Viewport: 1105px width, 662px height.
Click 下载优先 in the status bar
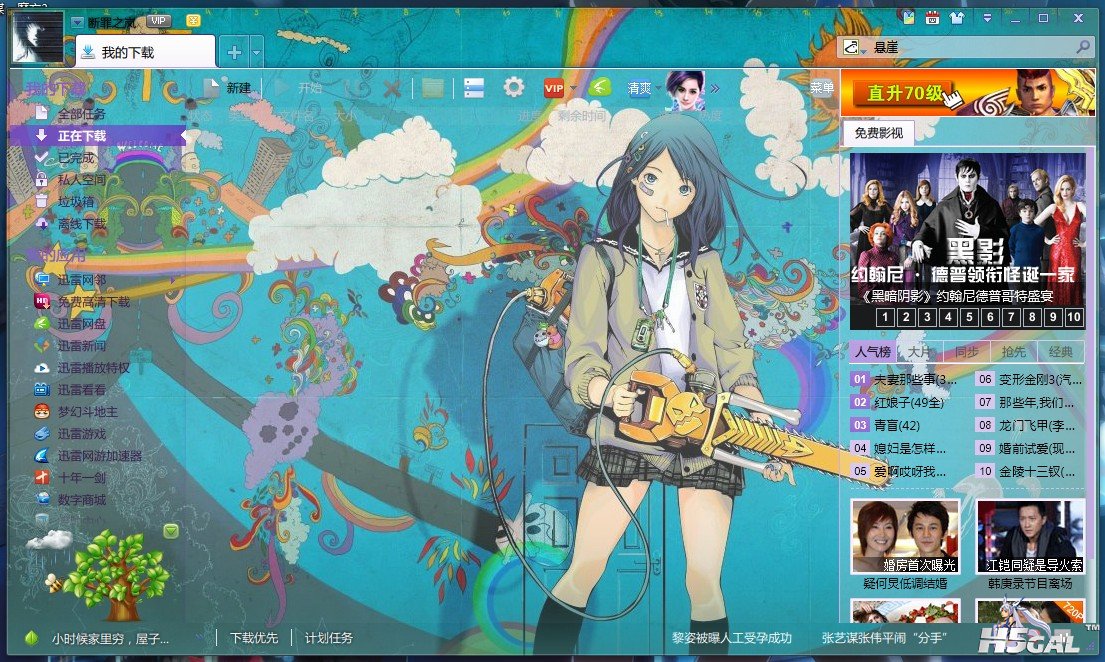click(254, 638)
